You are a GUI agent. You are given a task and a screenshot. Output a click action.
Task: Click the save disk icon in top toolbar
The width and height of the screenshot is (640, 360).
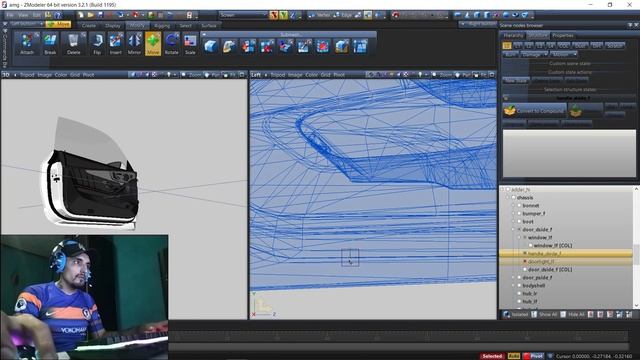(100, 15)
